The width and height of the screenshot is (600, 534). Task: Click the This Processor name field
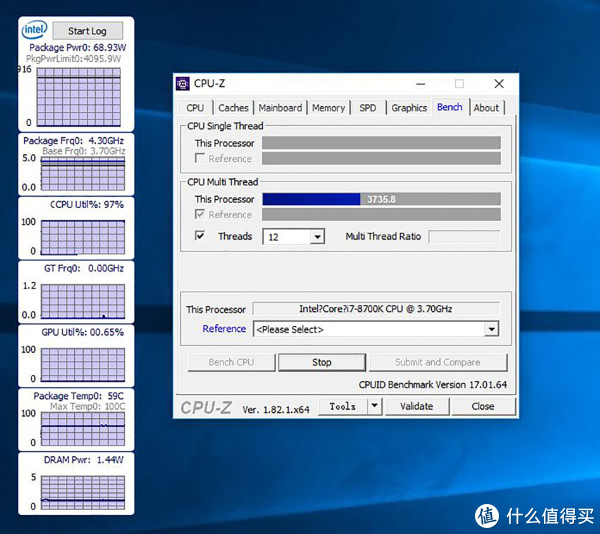[x=376, y=309]
